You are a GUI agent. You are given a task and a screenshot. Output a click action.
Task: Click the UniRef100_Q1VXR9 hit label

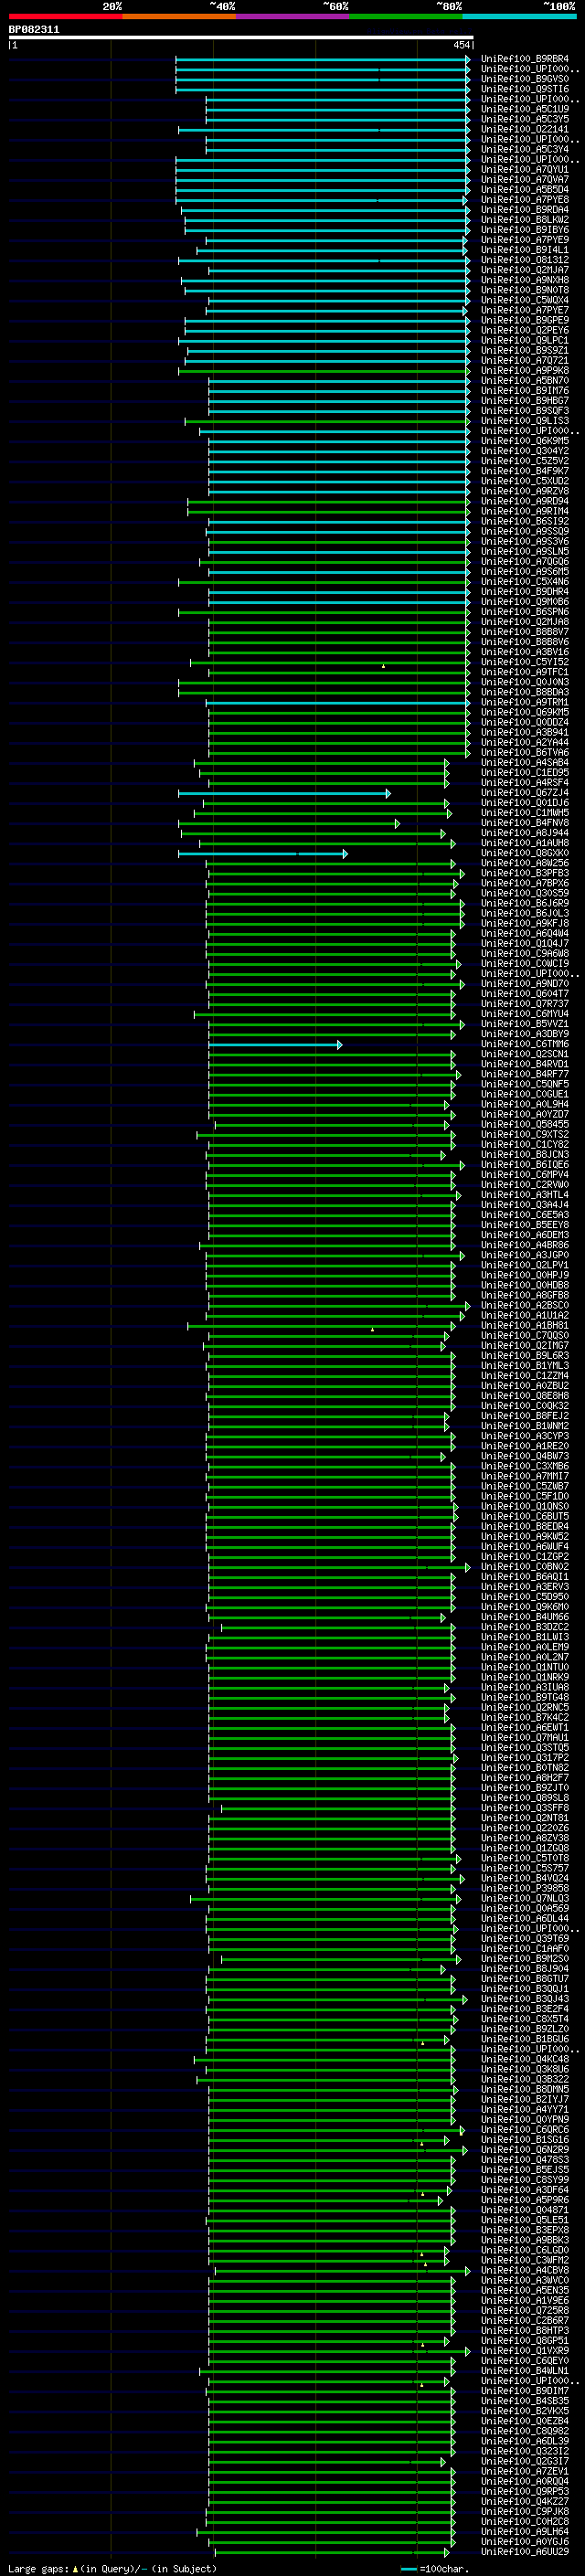point(525,2350)
